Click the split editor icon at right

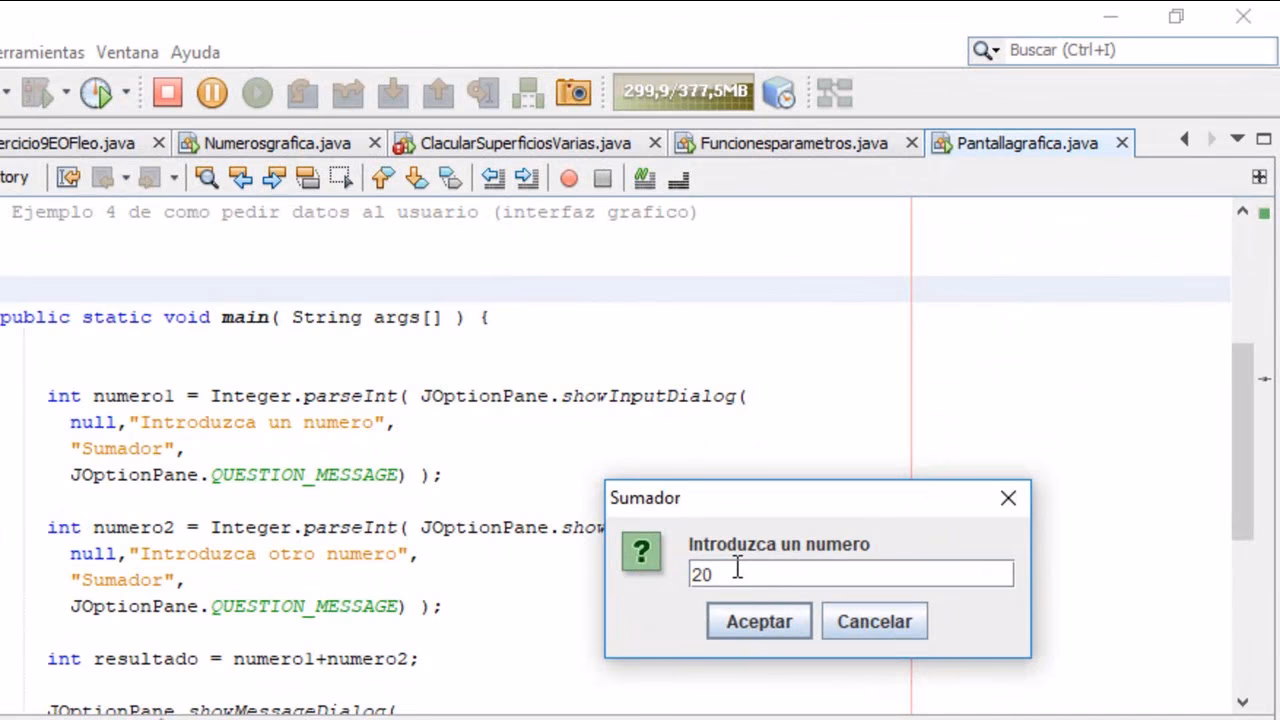click(x=1259, y=177)
